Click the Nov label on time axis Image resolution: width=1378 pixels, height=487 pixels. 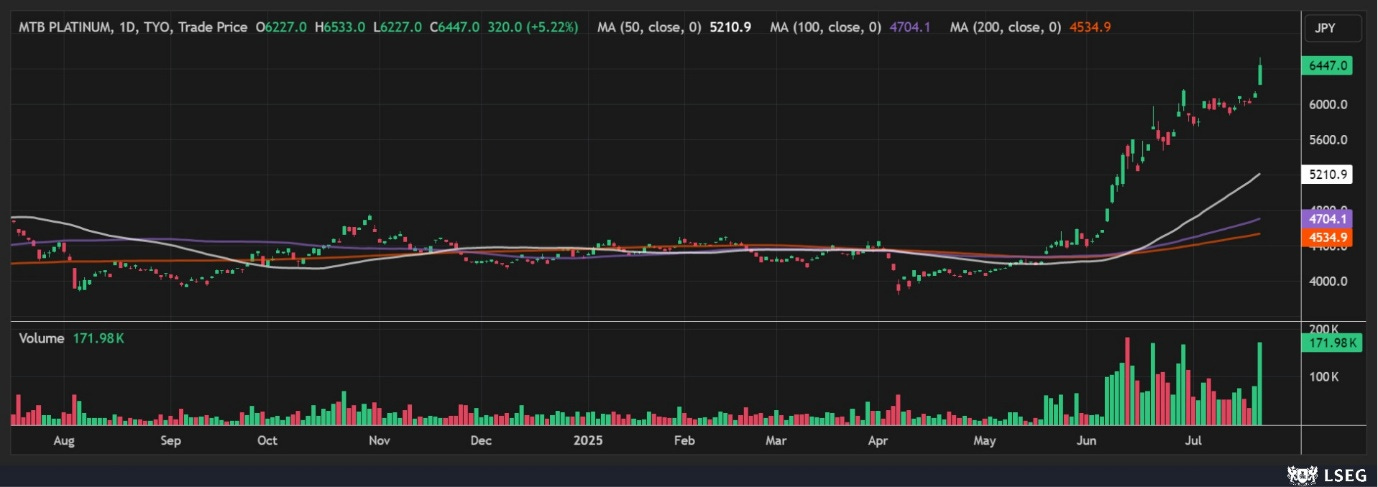pos(378,440)
